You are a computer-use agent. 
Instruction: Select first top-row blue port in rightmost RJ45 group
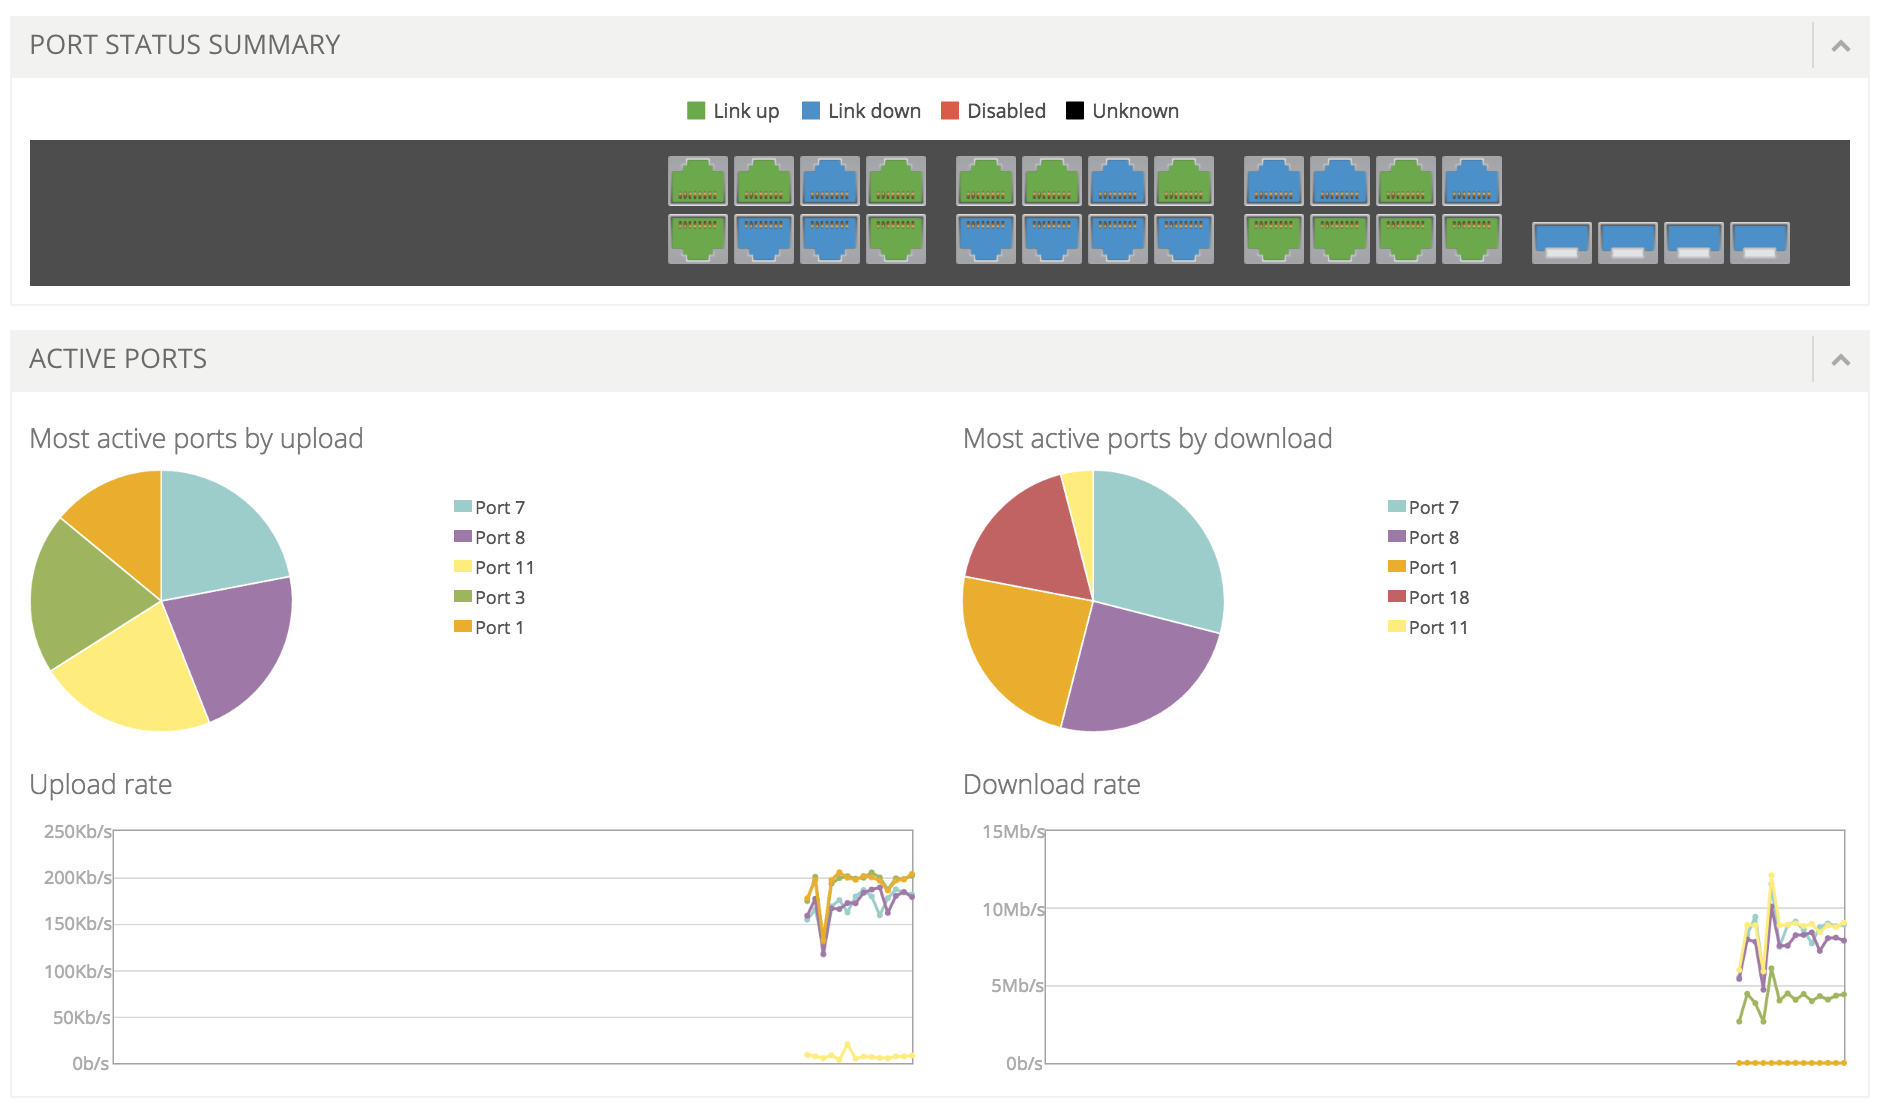[x=1274, y=181]
